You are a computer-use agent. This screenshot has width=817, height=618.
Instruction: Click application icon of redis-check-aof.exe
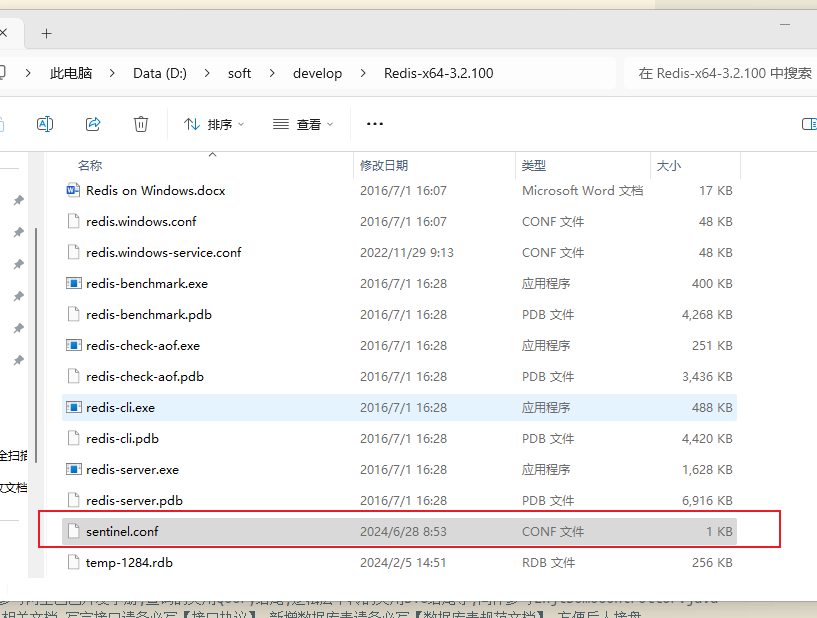pos(73,345)
